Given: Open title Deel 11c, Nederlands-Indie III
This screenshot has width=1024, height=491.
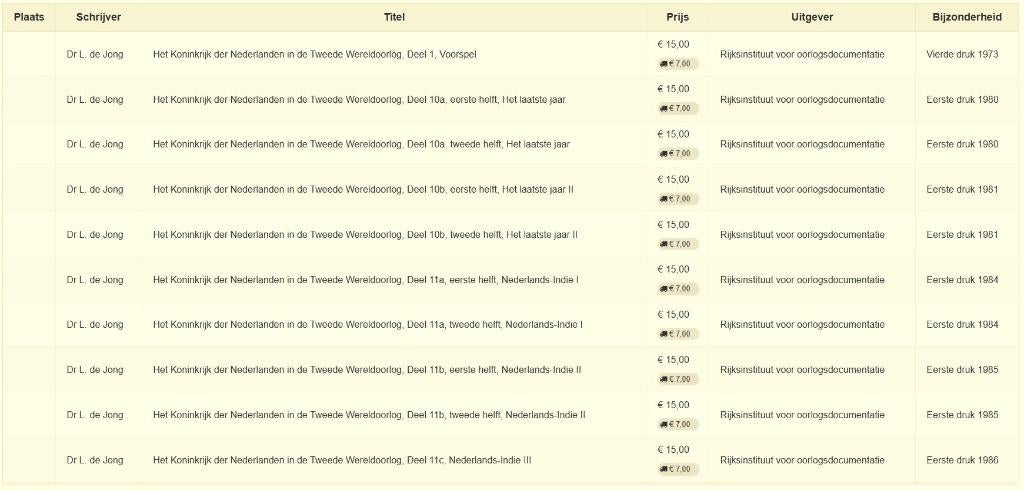Looking at the screenshot, I should (341, 460).
